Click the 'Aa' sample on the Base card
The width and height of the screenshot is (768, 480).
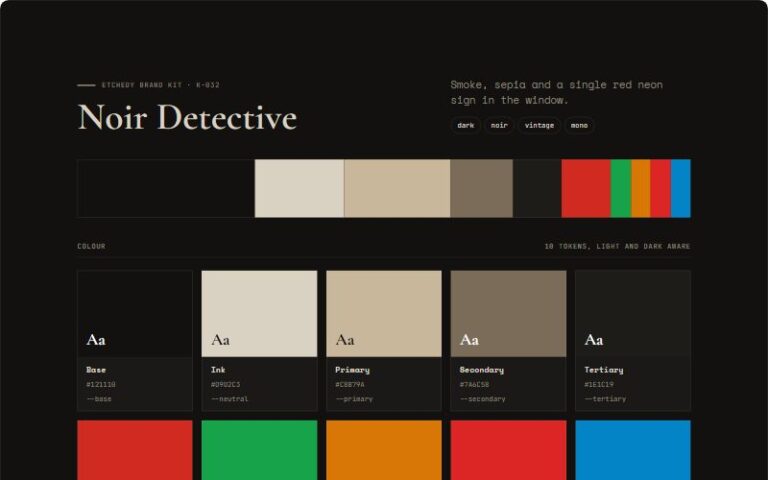pos(96,339)
